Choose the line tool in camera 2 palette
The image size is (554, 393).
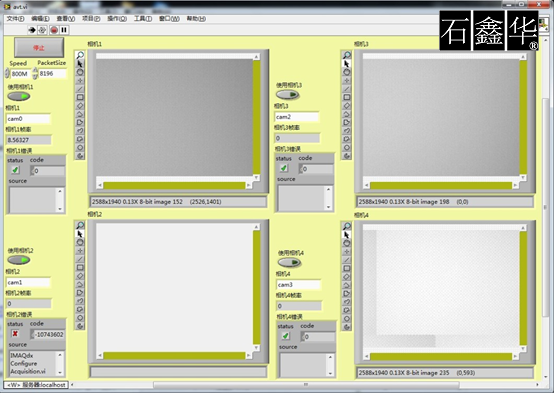[80, 259]
